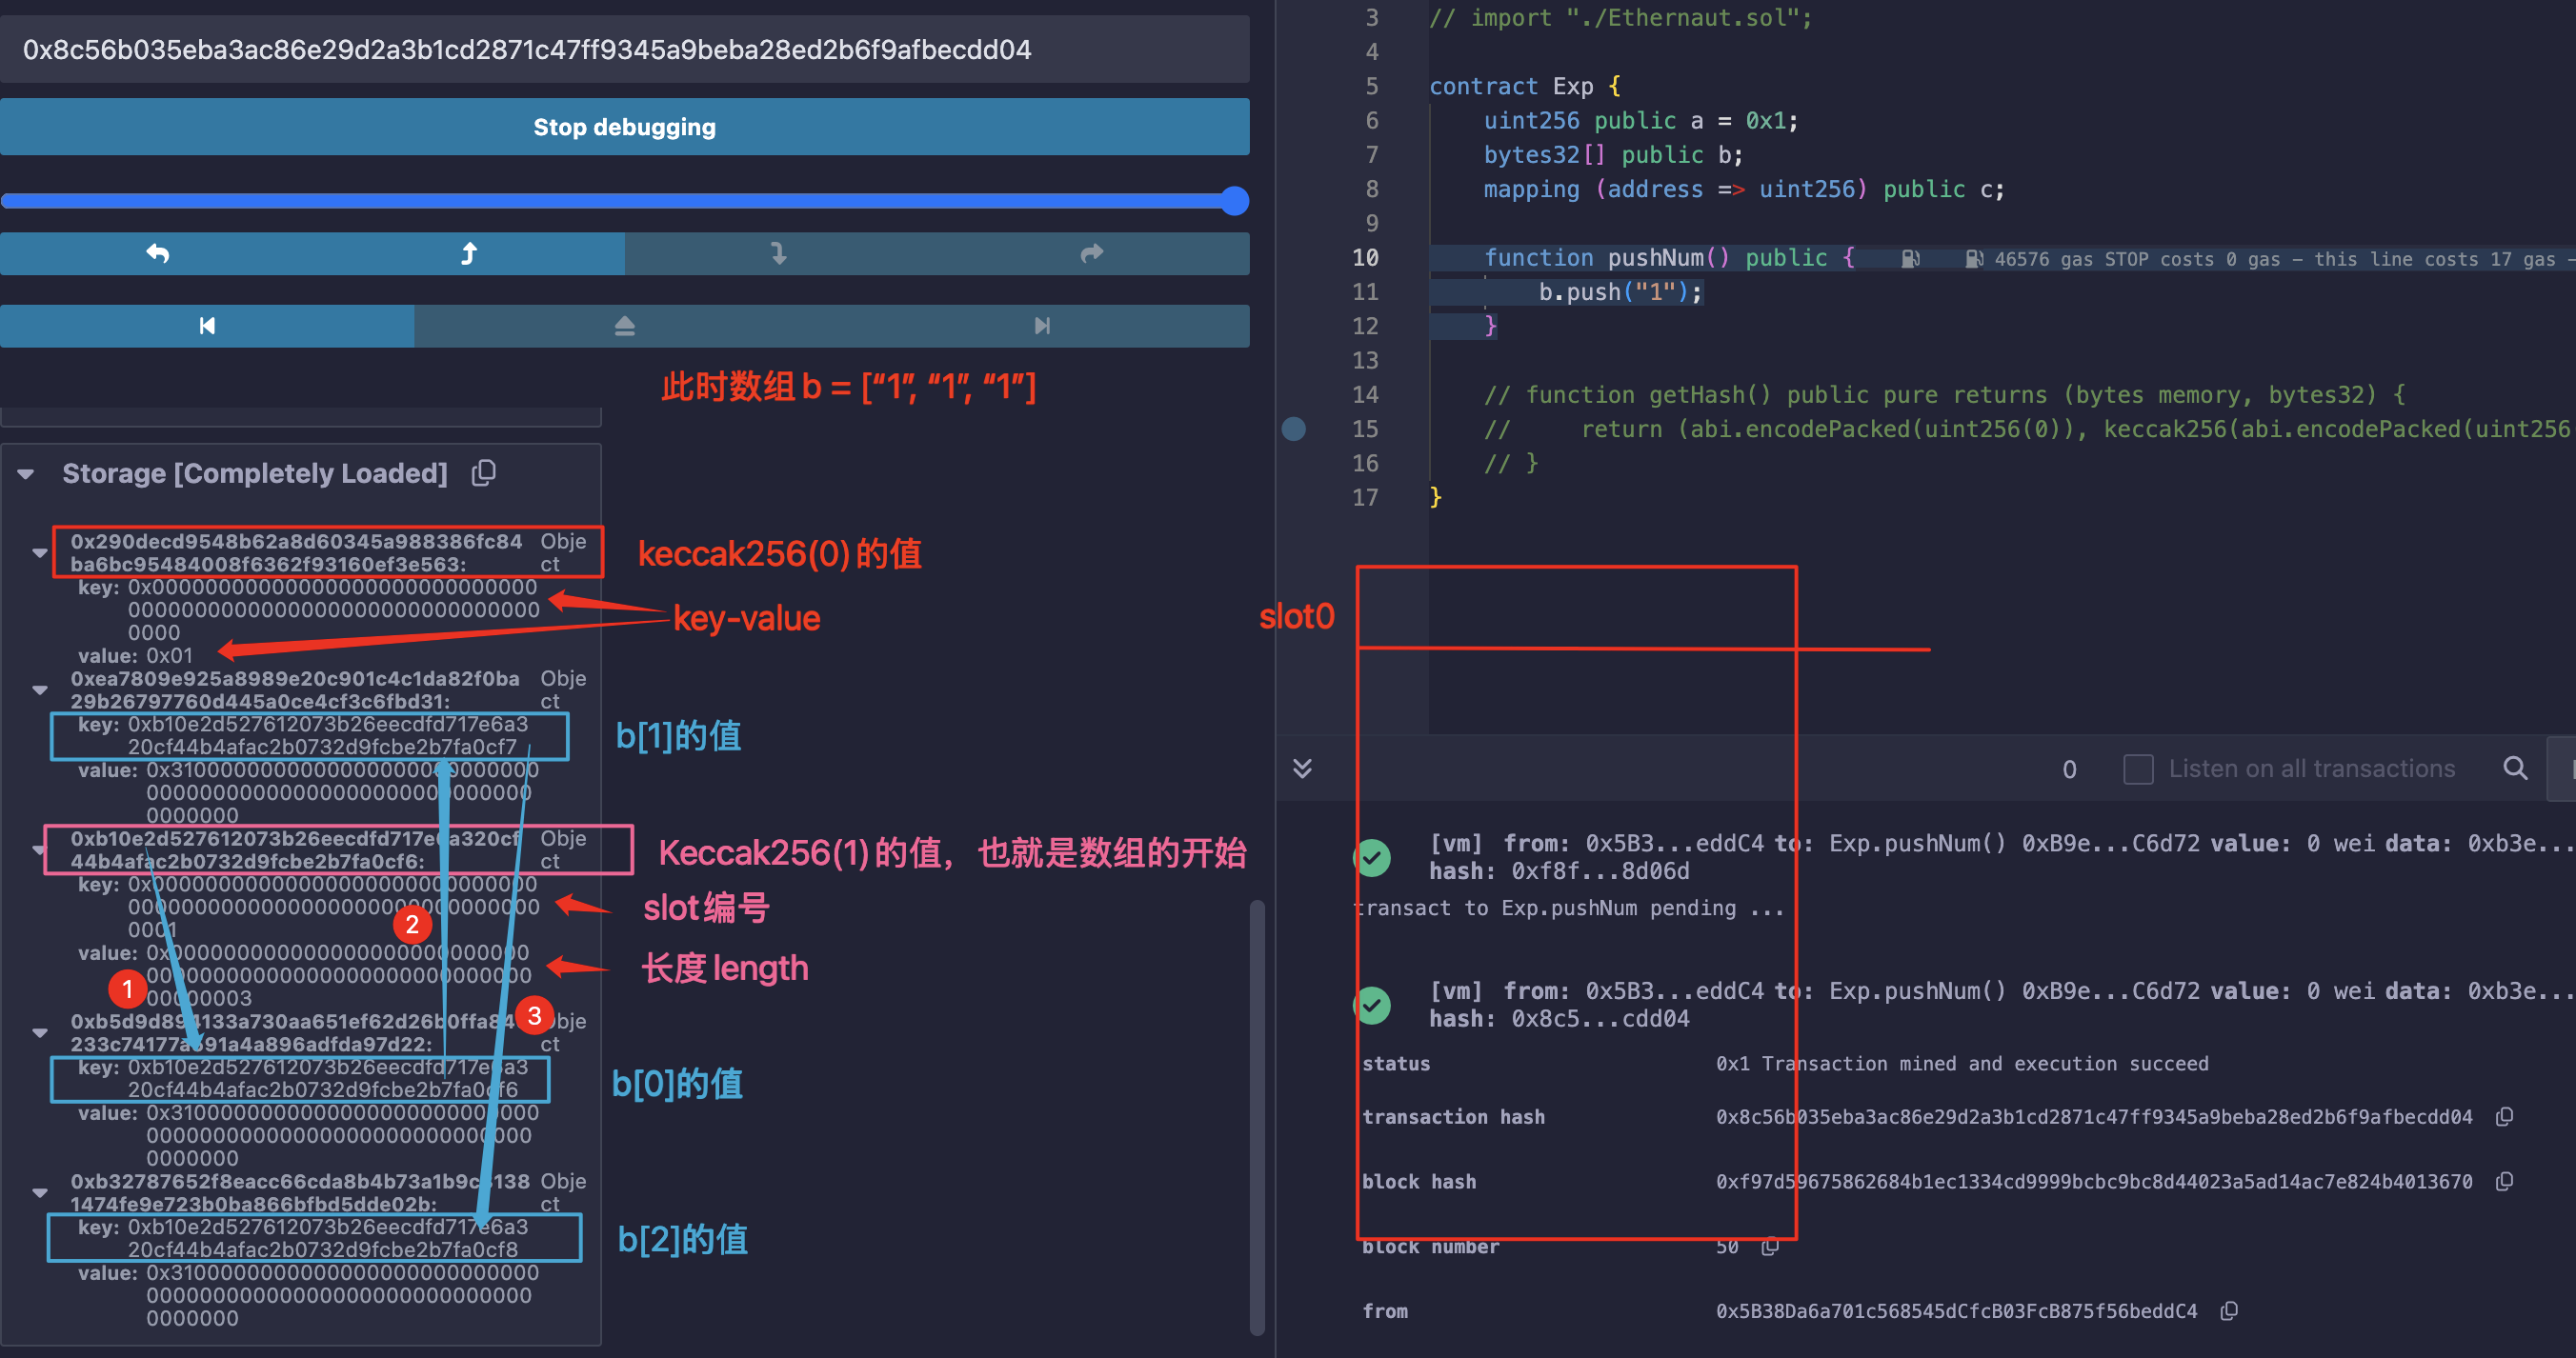The image size is (2576, 1358).
Task: Jump to the next breakpoint icon
Action: point(1042,326)
